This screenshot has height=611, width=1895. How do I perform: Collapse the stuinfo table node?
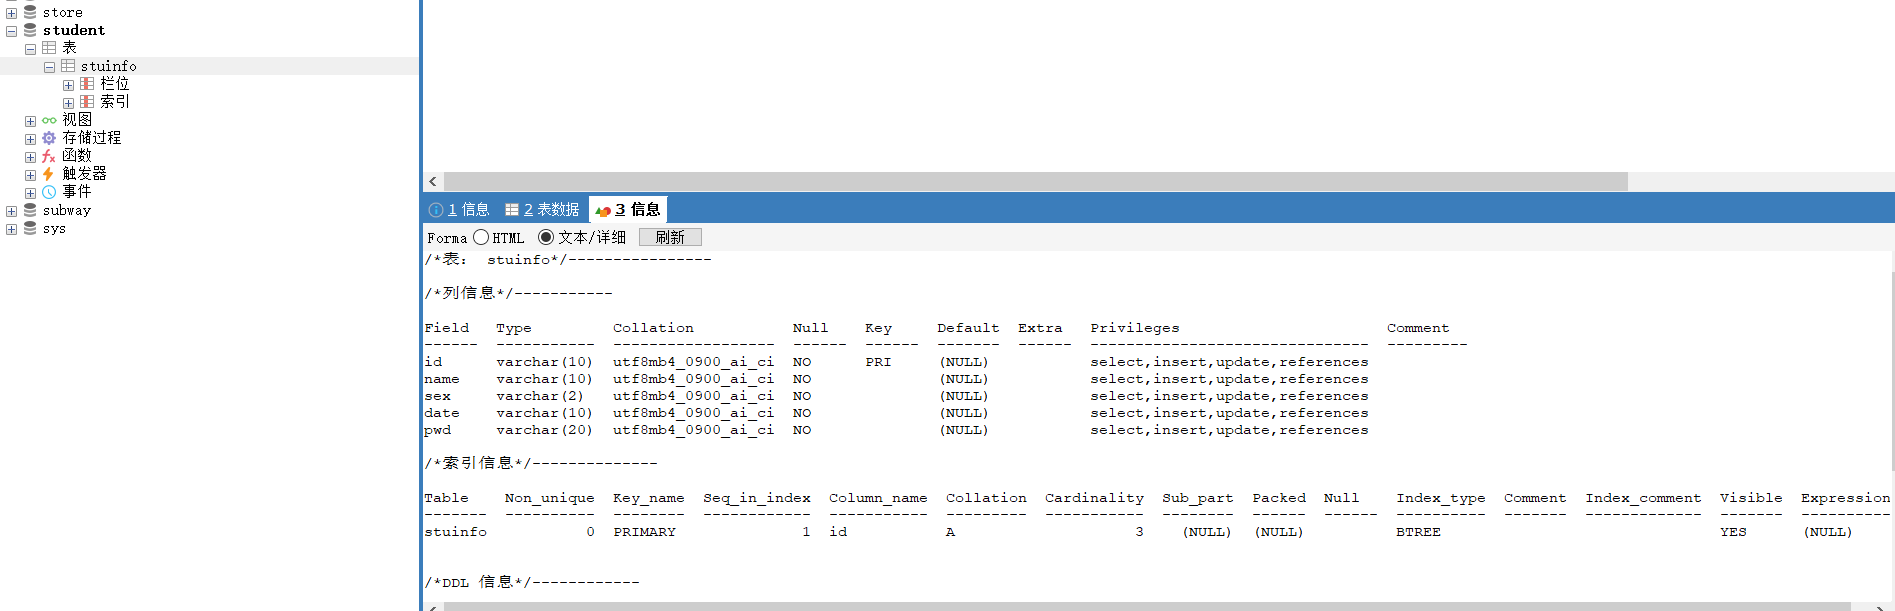point(49,67)
